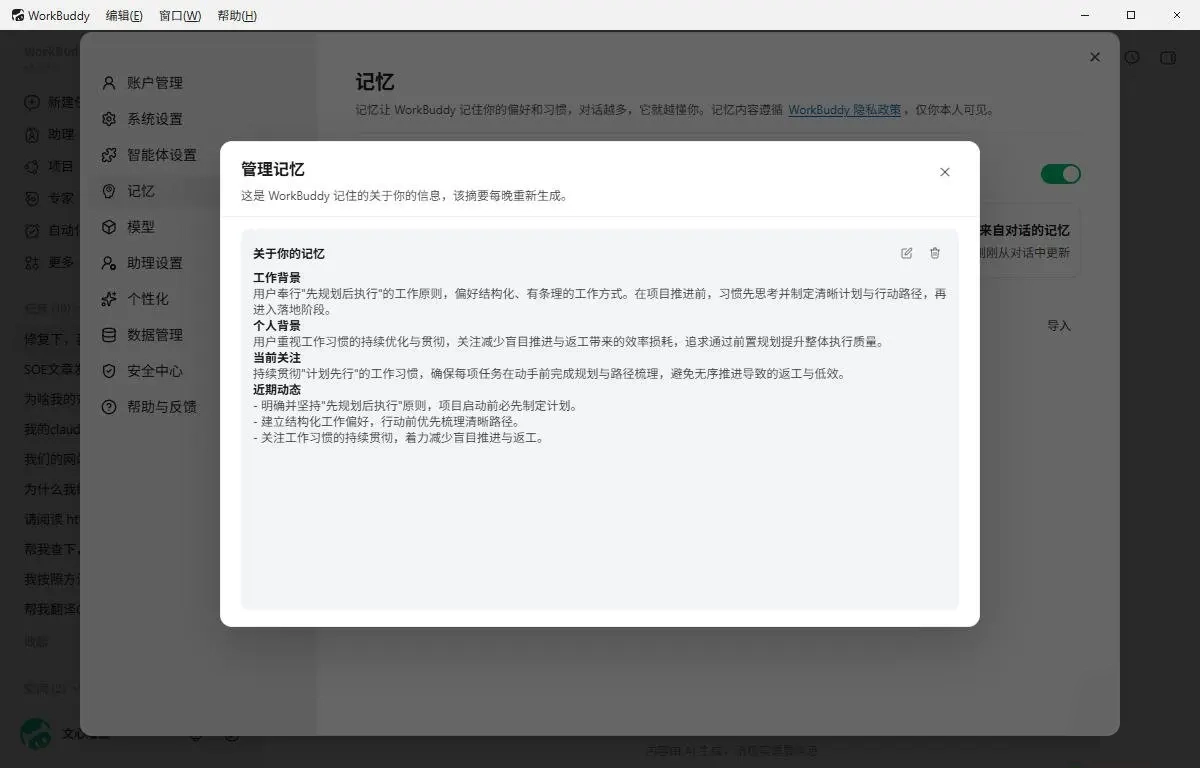The width and height of the screenshot is (1200, 768).
Task: Click the 管理记忆 dialog title
Action: pyautogui.click(x=272, y=169)
